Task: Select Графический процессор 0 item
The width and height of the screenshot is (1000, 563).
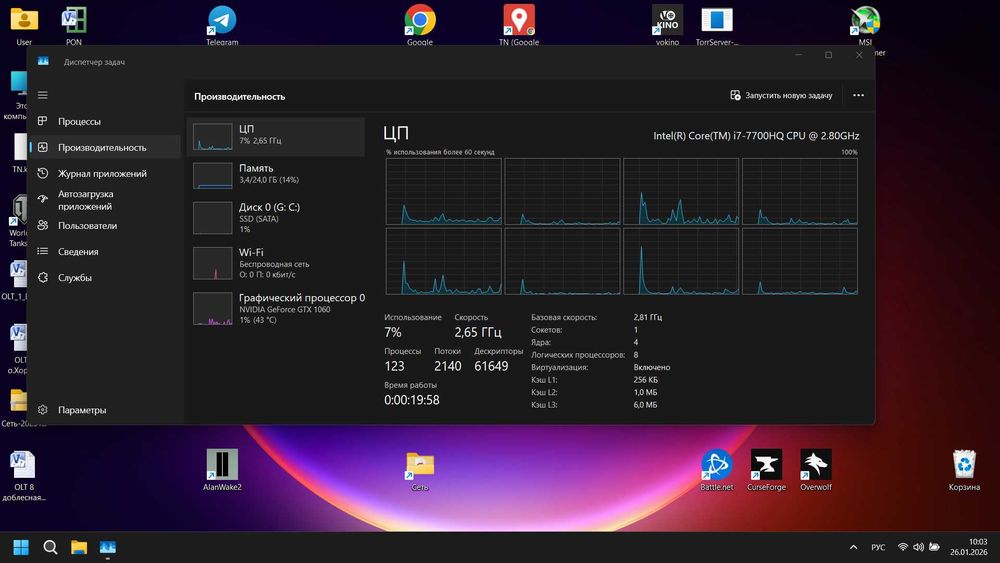Action: [276, 309]
